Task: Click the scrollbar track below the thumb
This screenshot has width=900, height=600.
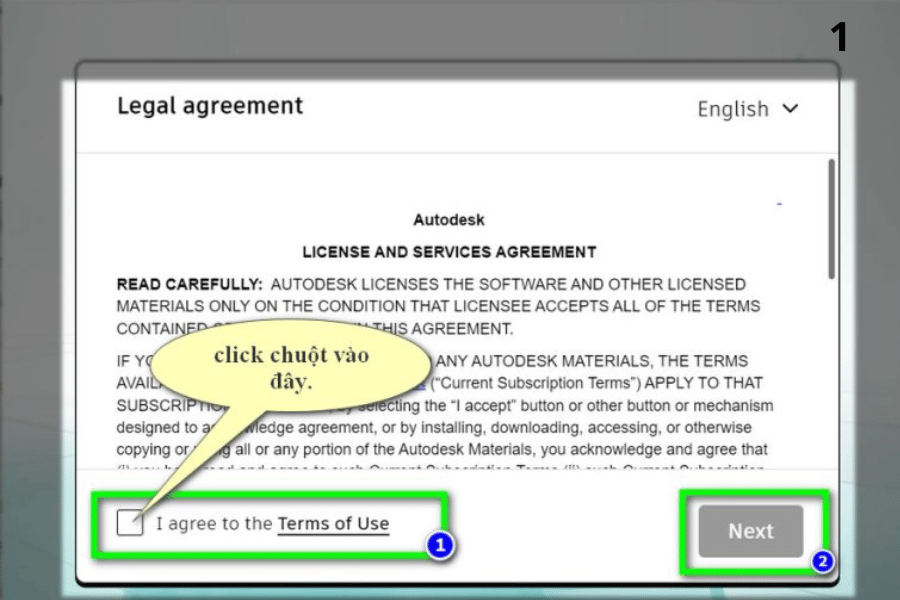Action: [831, 380]
